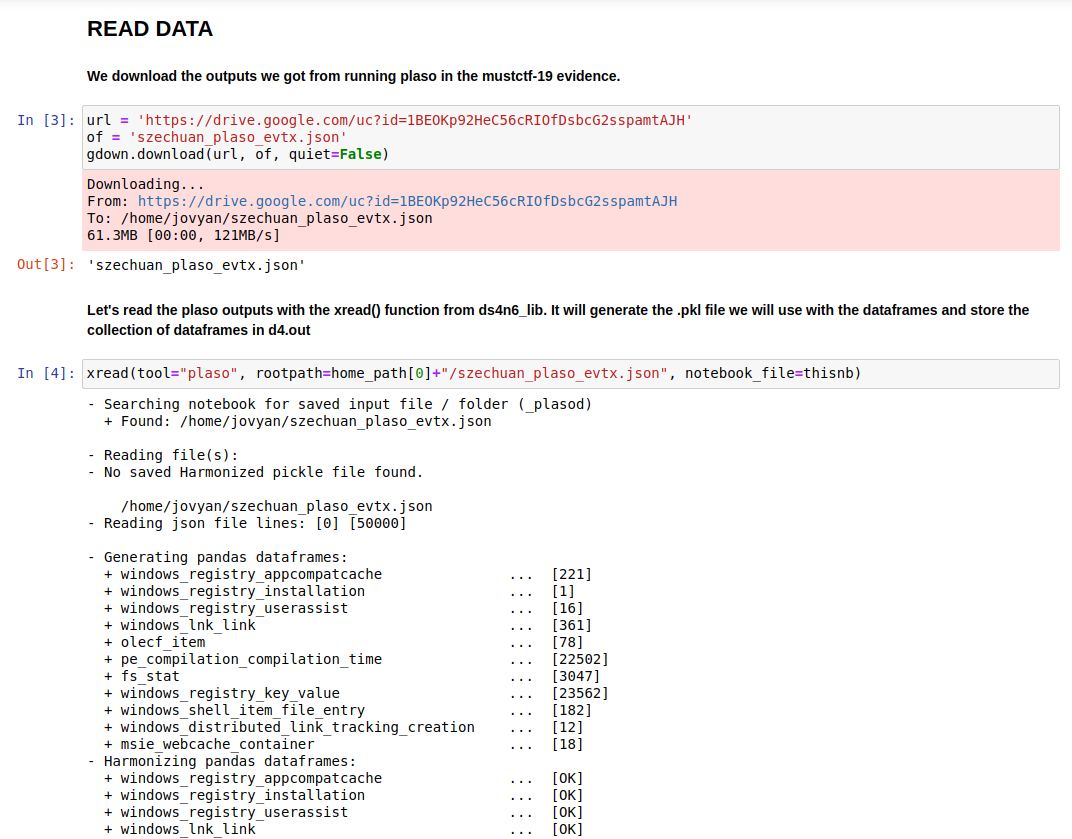1072x839 pixels.
Task: Click 'Generating pandas dataframes:' line
Action: (217, 557)
